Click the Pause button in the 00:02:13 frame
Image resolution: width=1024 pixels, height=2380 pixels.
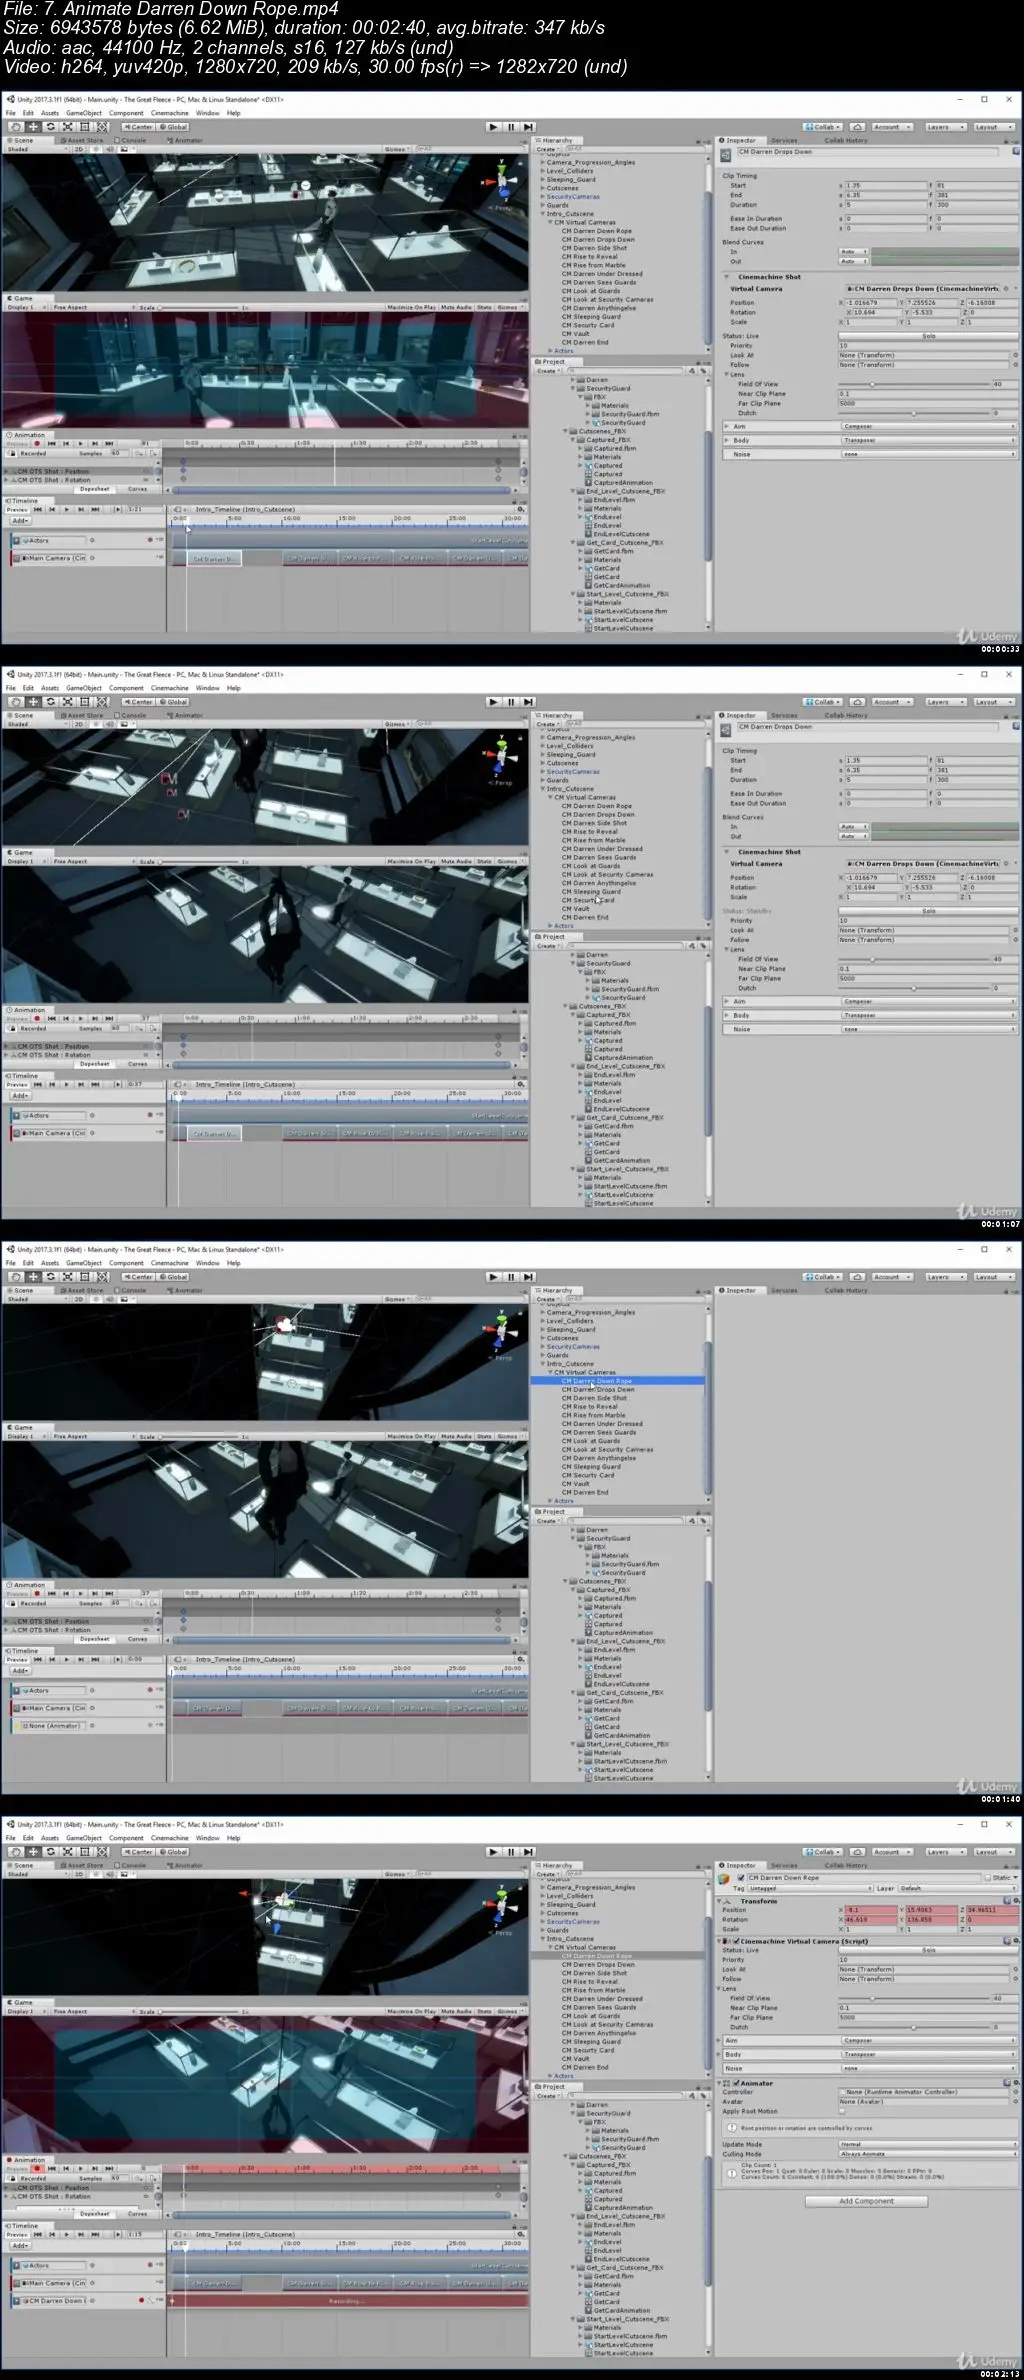coord(511,1852)
